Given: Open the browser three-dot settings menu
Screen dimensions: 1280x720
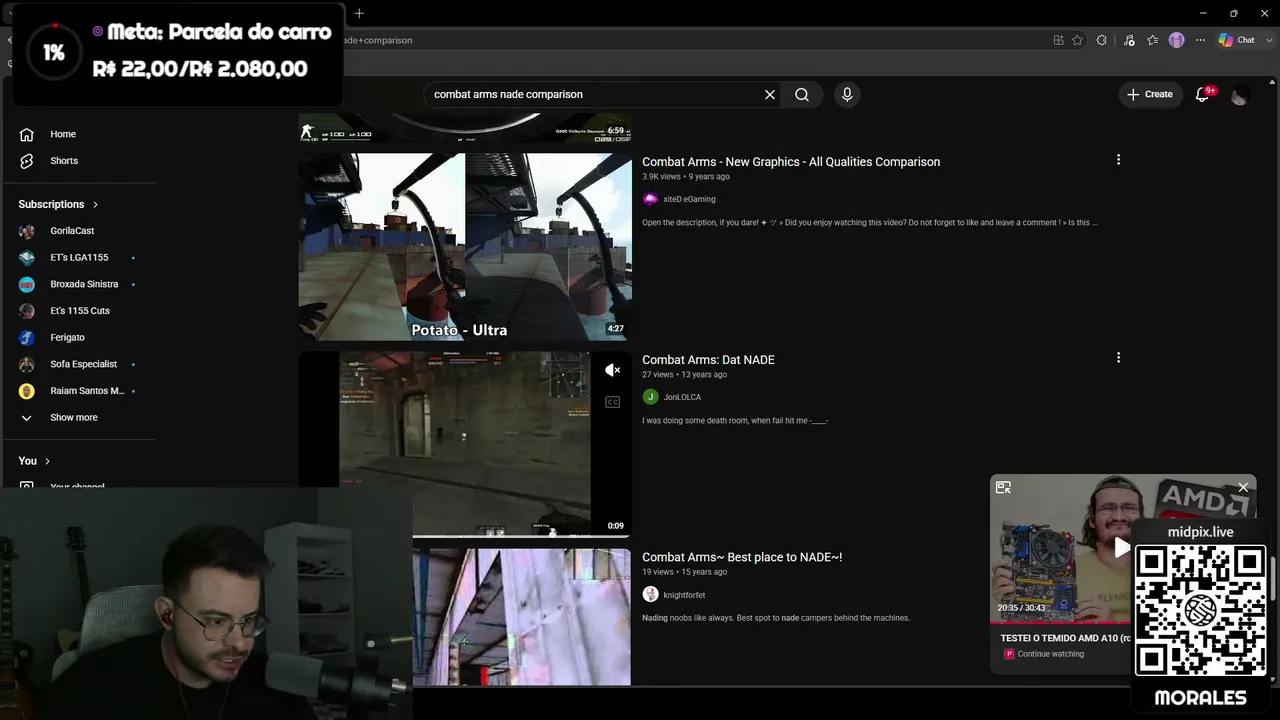Looking at the screenshot, I should (x=1199, y=40).
